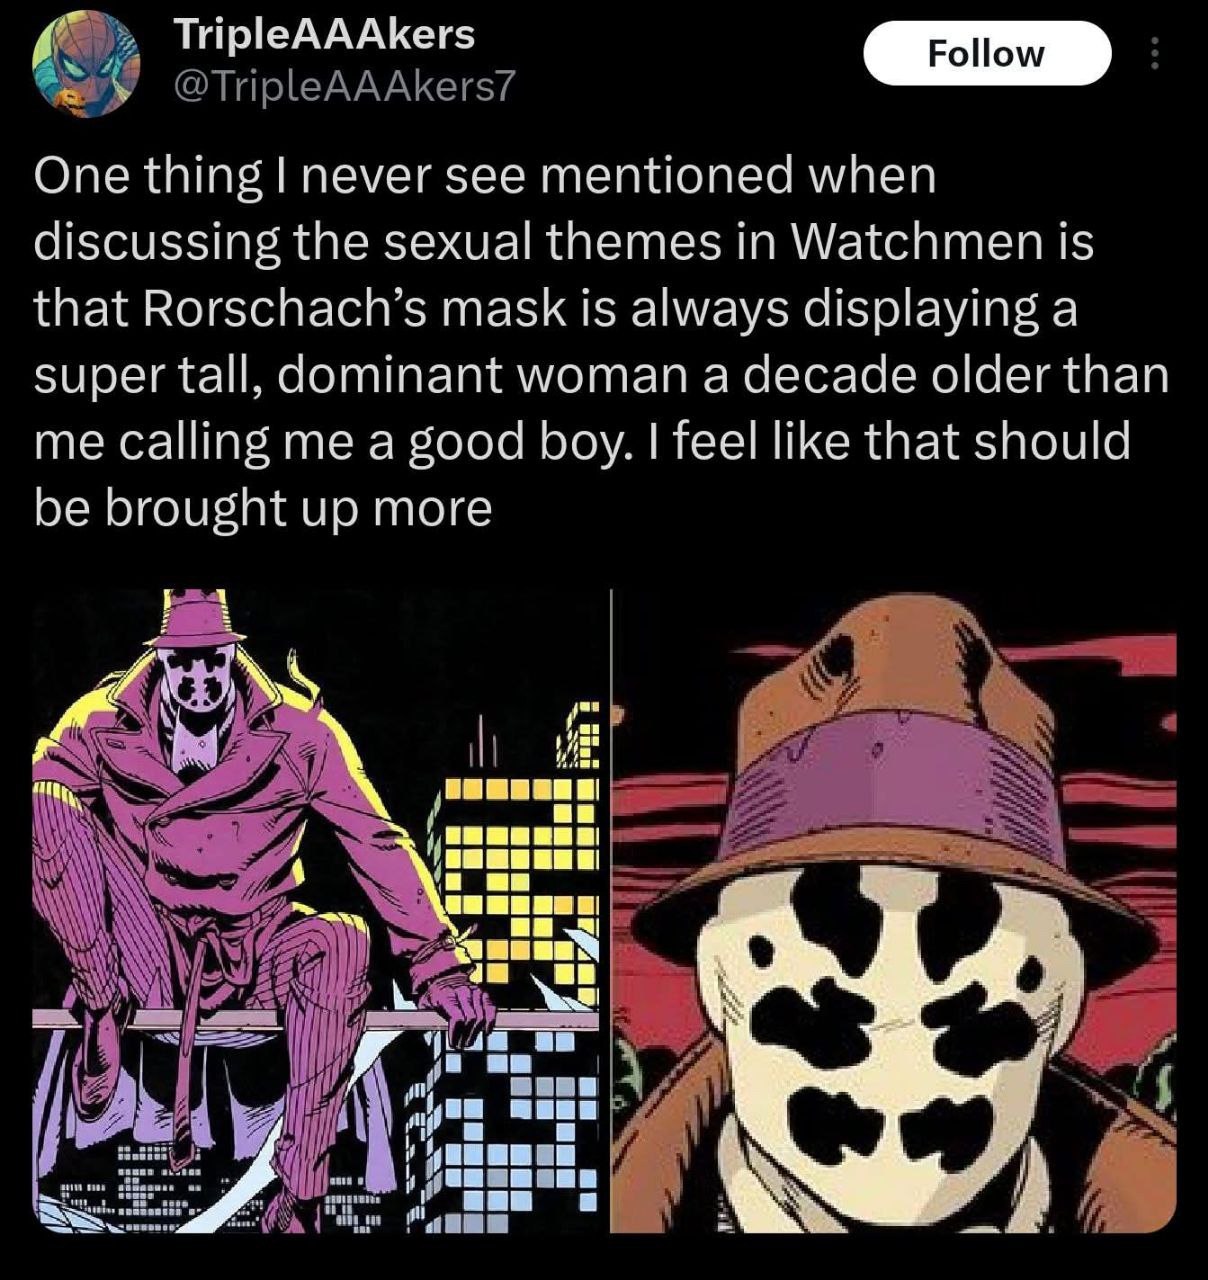The width and height of the screenshot is (1208, 1280).
Task: Click Rorschach's purple hat in left image
Action: point(195,618)
